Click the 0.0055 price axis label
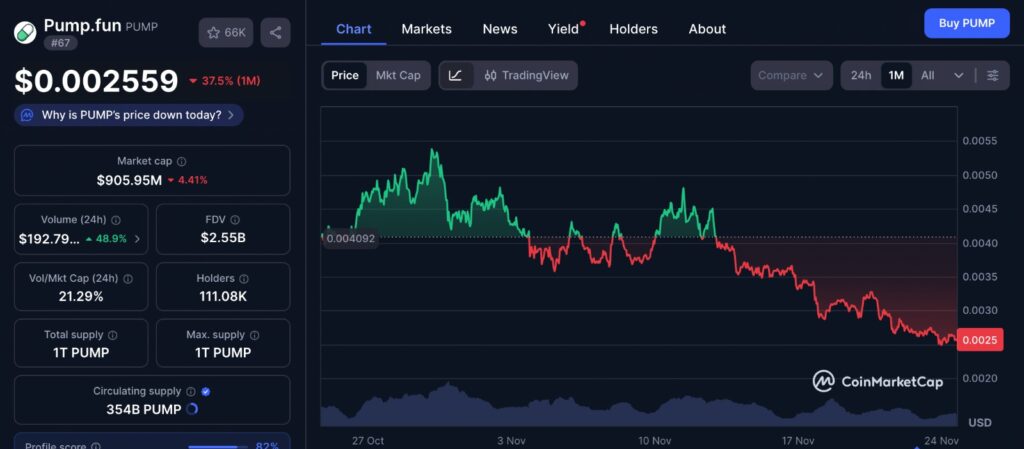 pyautogui.click(x=979, y=141)
